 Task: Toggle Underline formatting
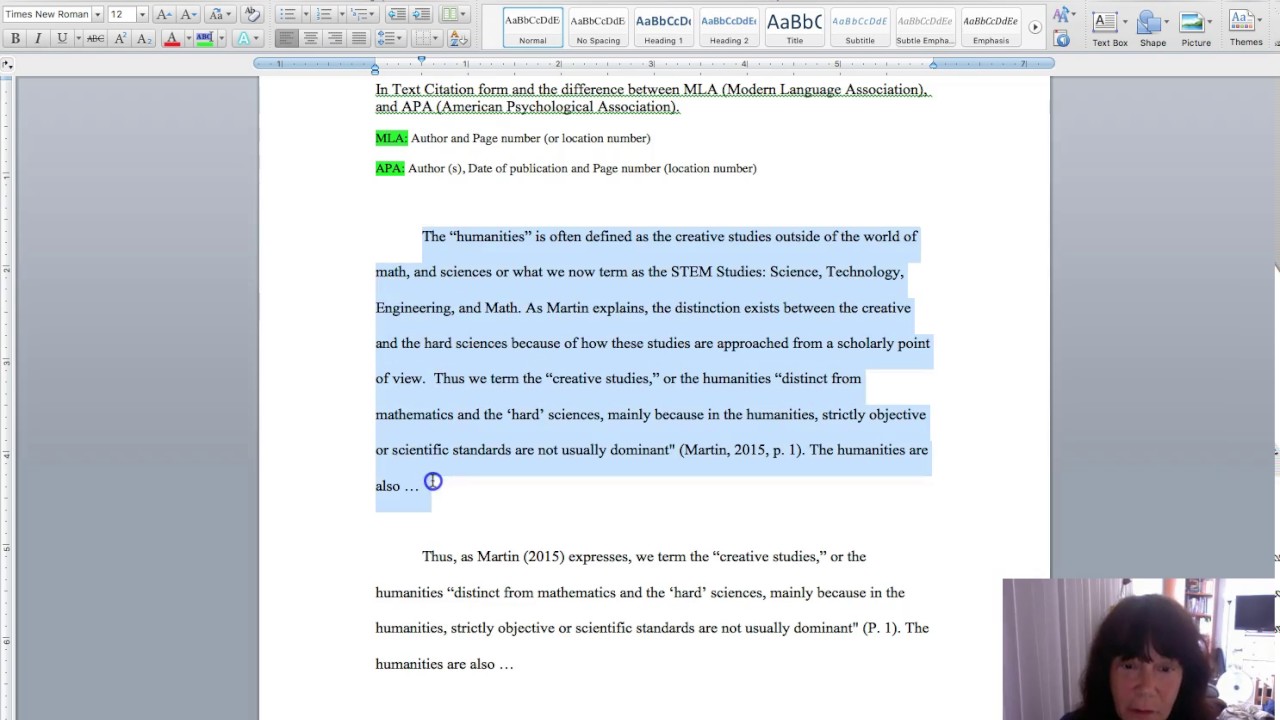pyautogui.click(x=61, y=38)
